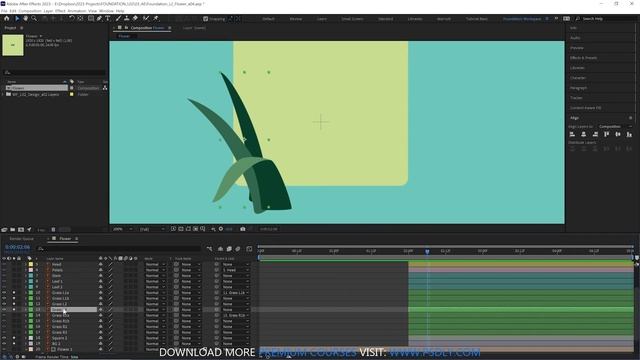Select the Pen tool

(x=99, y=18)
